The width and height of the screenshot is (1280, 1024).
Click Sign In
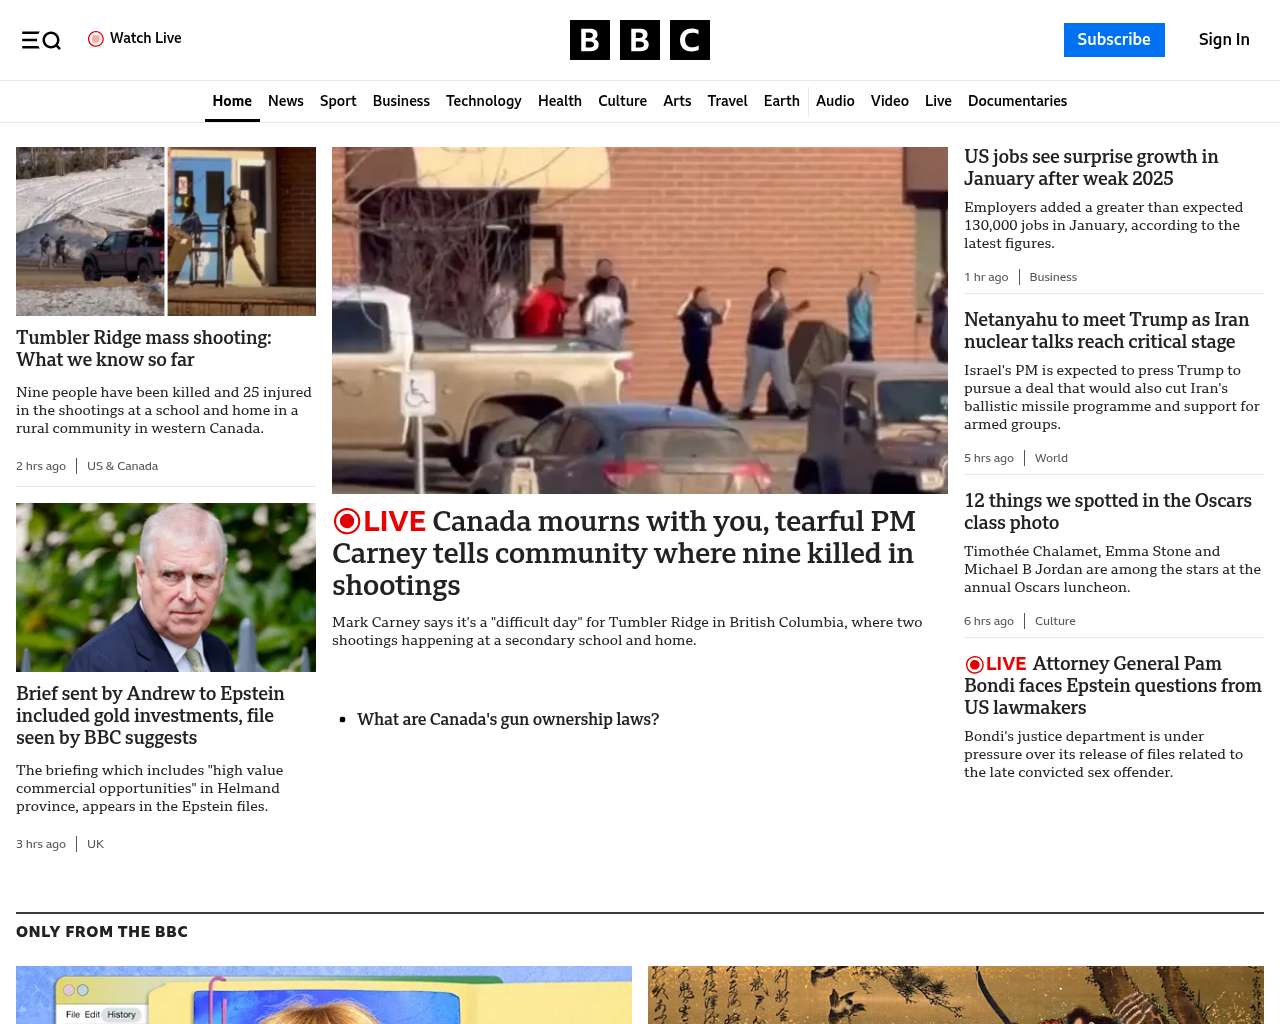(x=1224, y=40)
